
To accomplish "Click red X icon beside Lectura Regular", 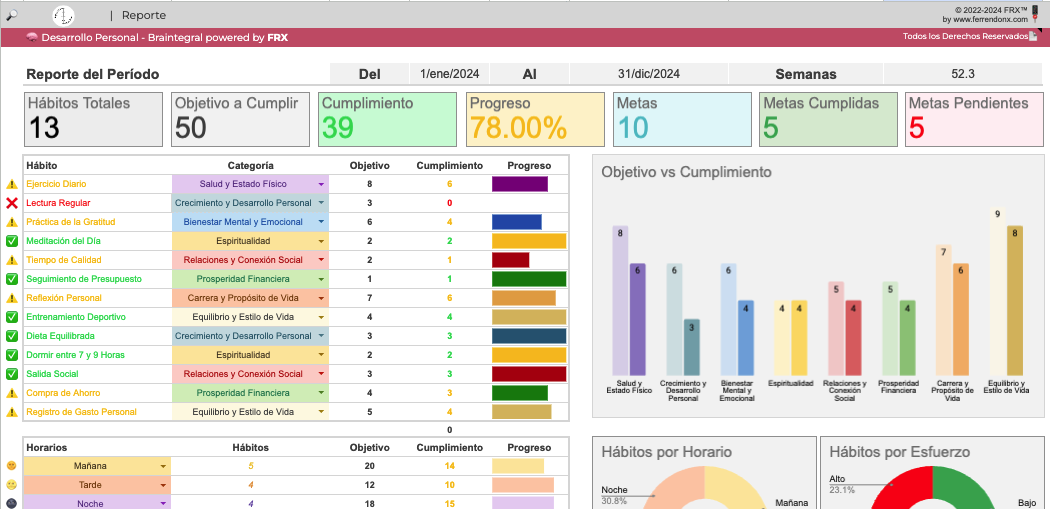I will 11,203.
